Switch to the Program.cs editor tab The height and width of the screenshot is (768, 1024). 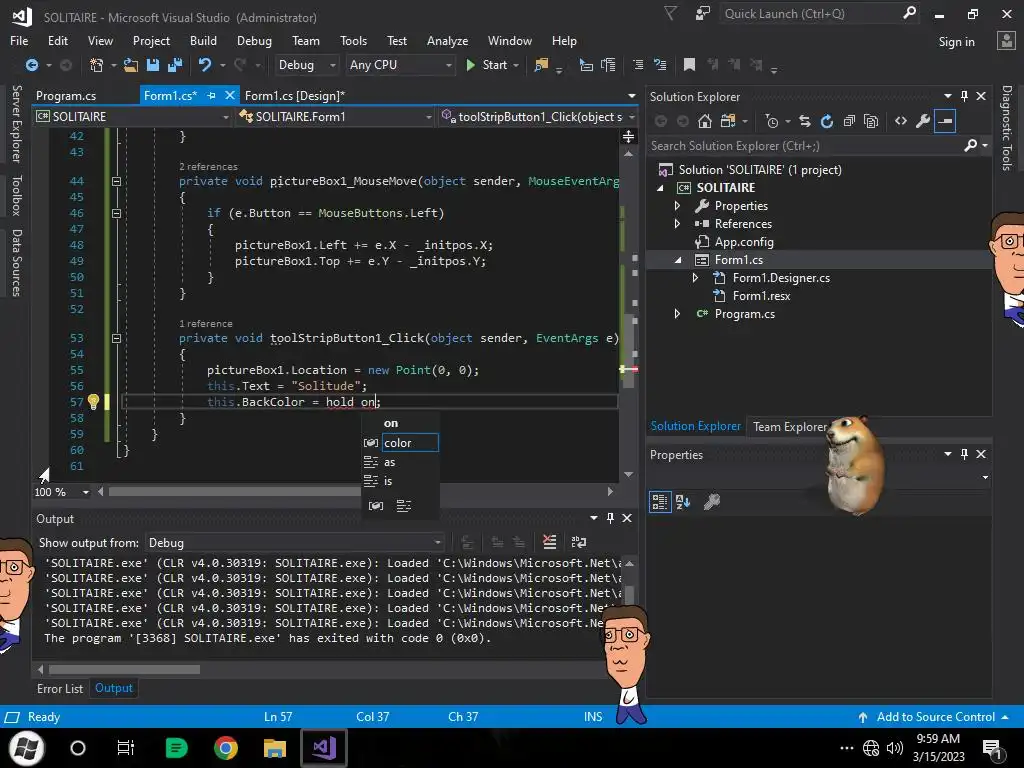[x=66, y=95]
